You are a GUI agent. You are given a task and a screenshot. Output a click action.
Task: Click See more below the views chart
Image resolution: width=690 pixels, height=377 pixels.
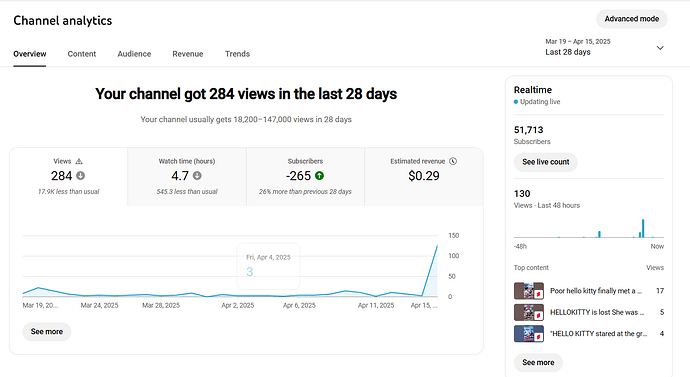click(47, 332)
